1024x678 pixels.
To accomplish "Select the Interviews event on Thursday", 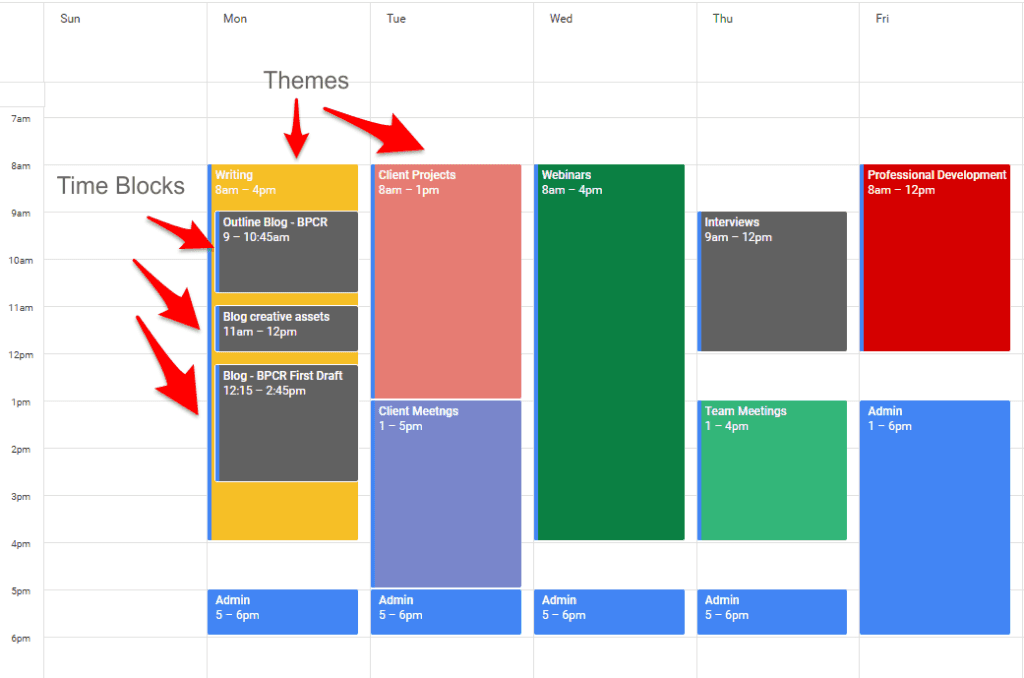I will tap(773, 281).
